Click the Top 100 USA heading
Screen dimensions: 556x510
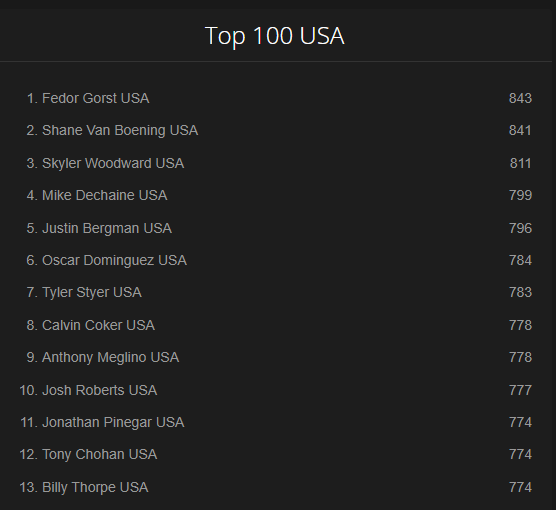click(275, 35)
